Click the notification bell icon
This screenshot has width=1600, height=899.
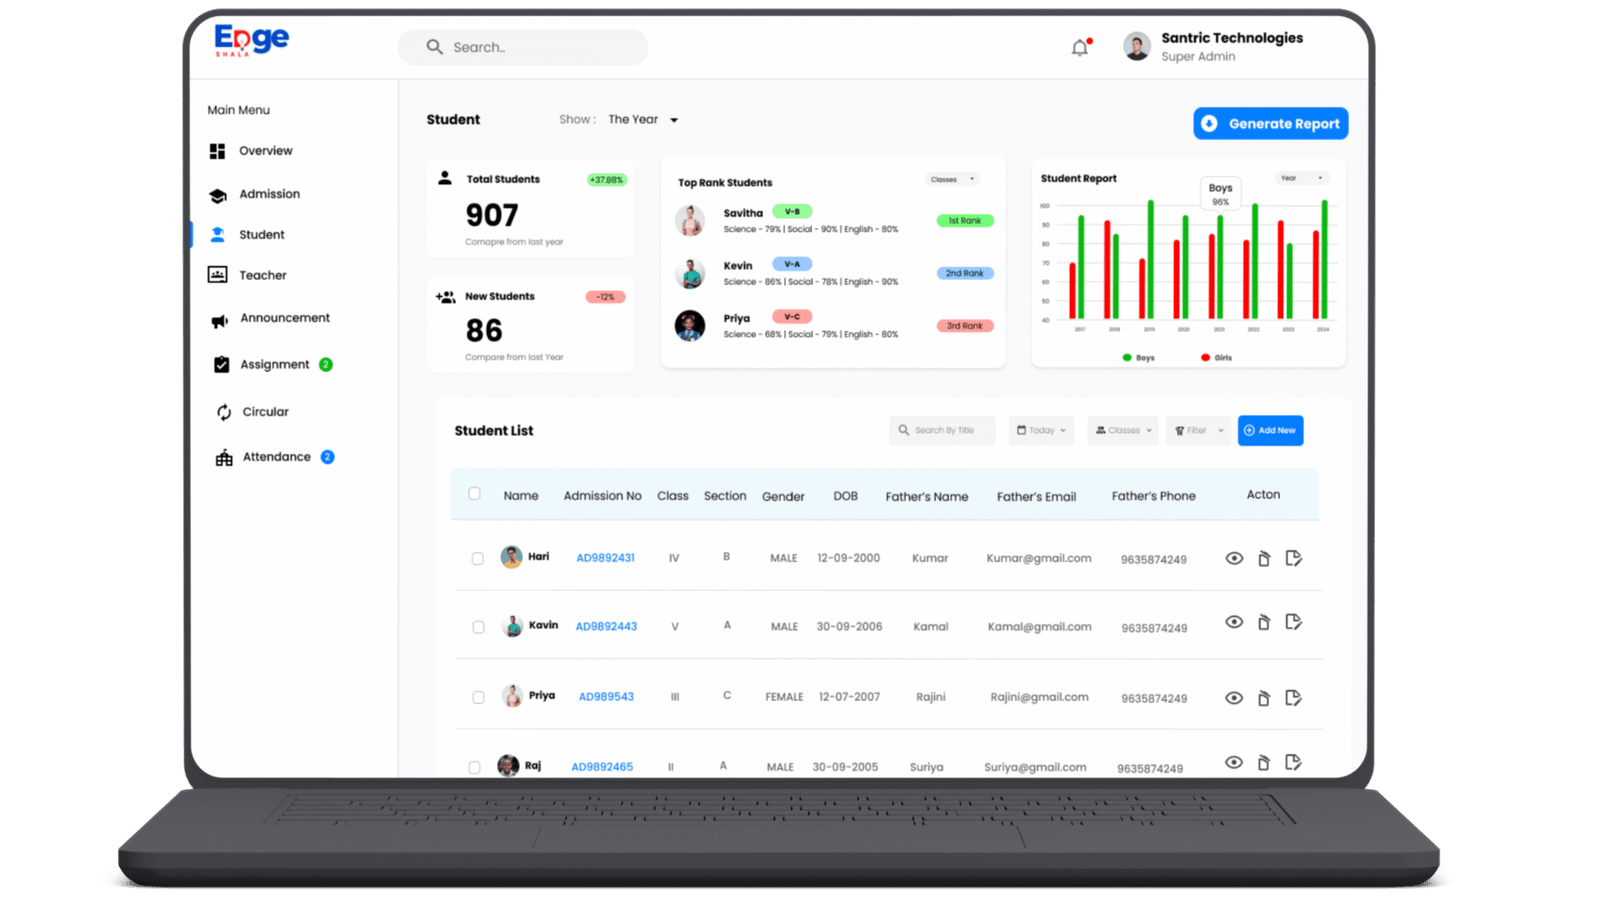click(1080, 48)
